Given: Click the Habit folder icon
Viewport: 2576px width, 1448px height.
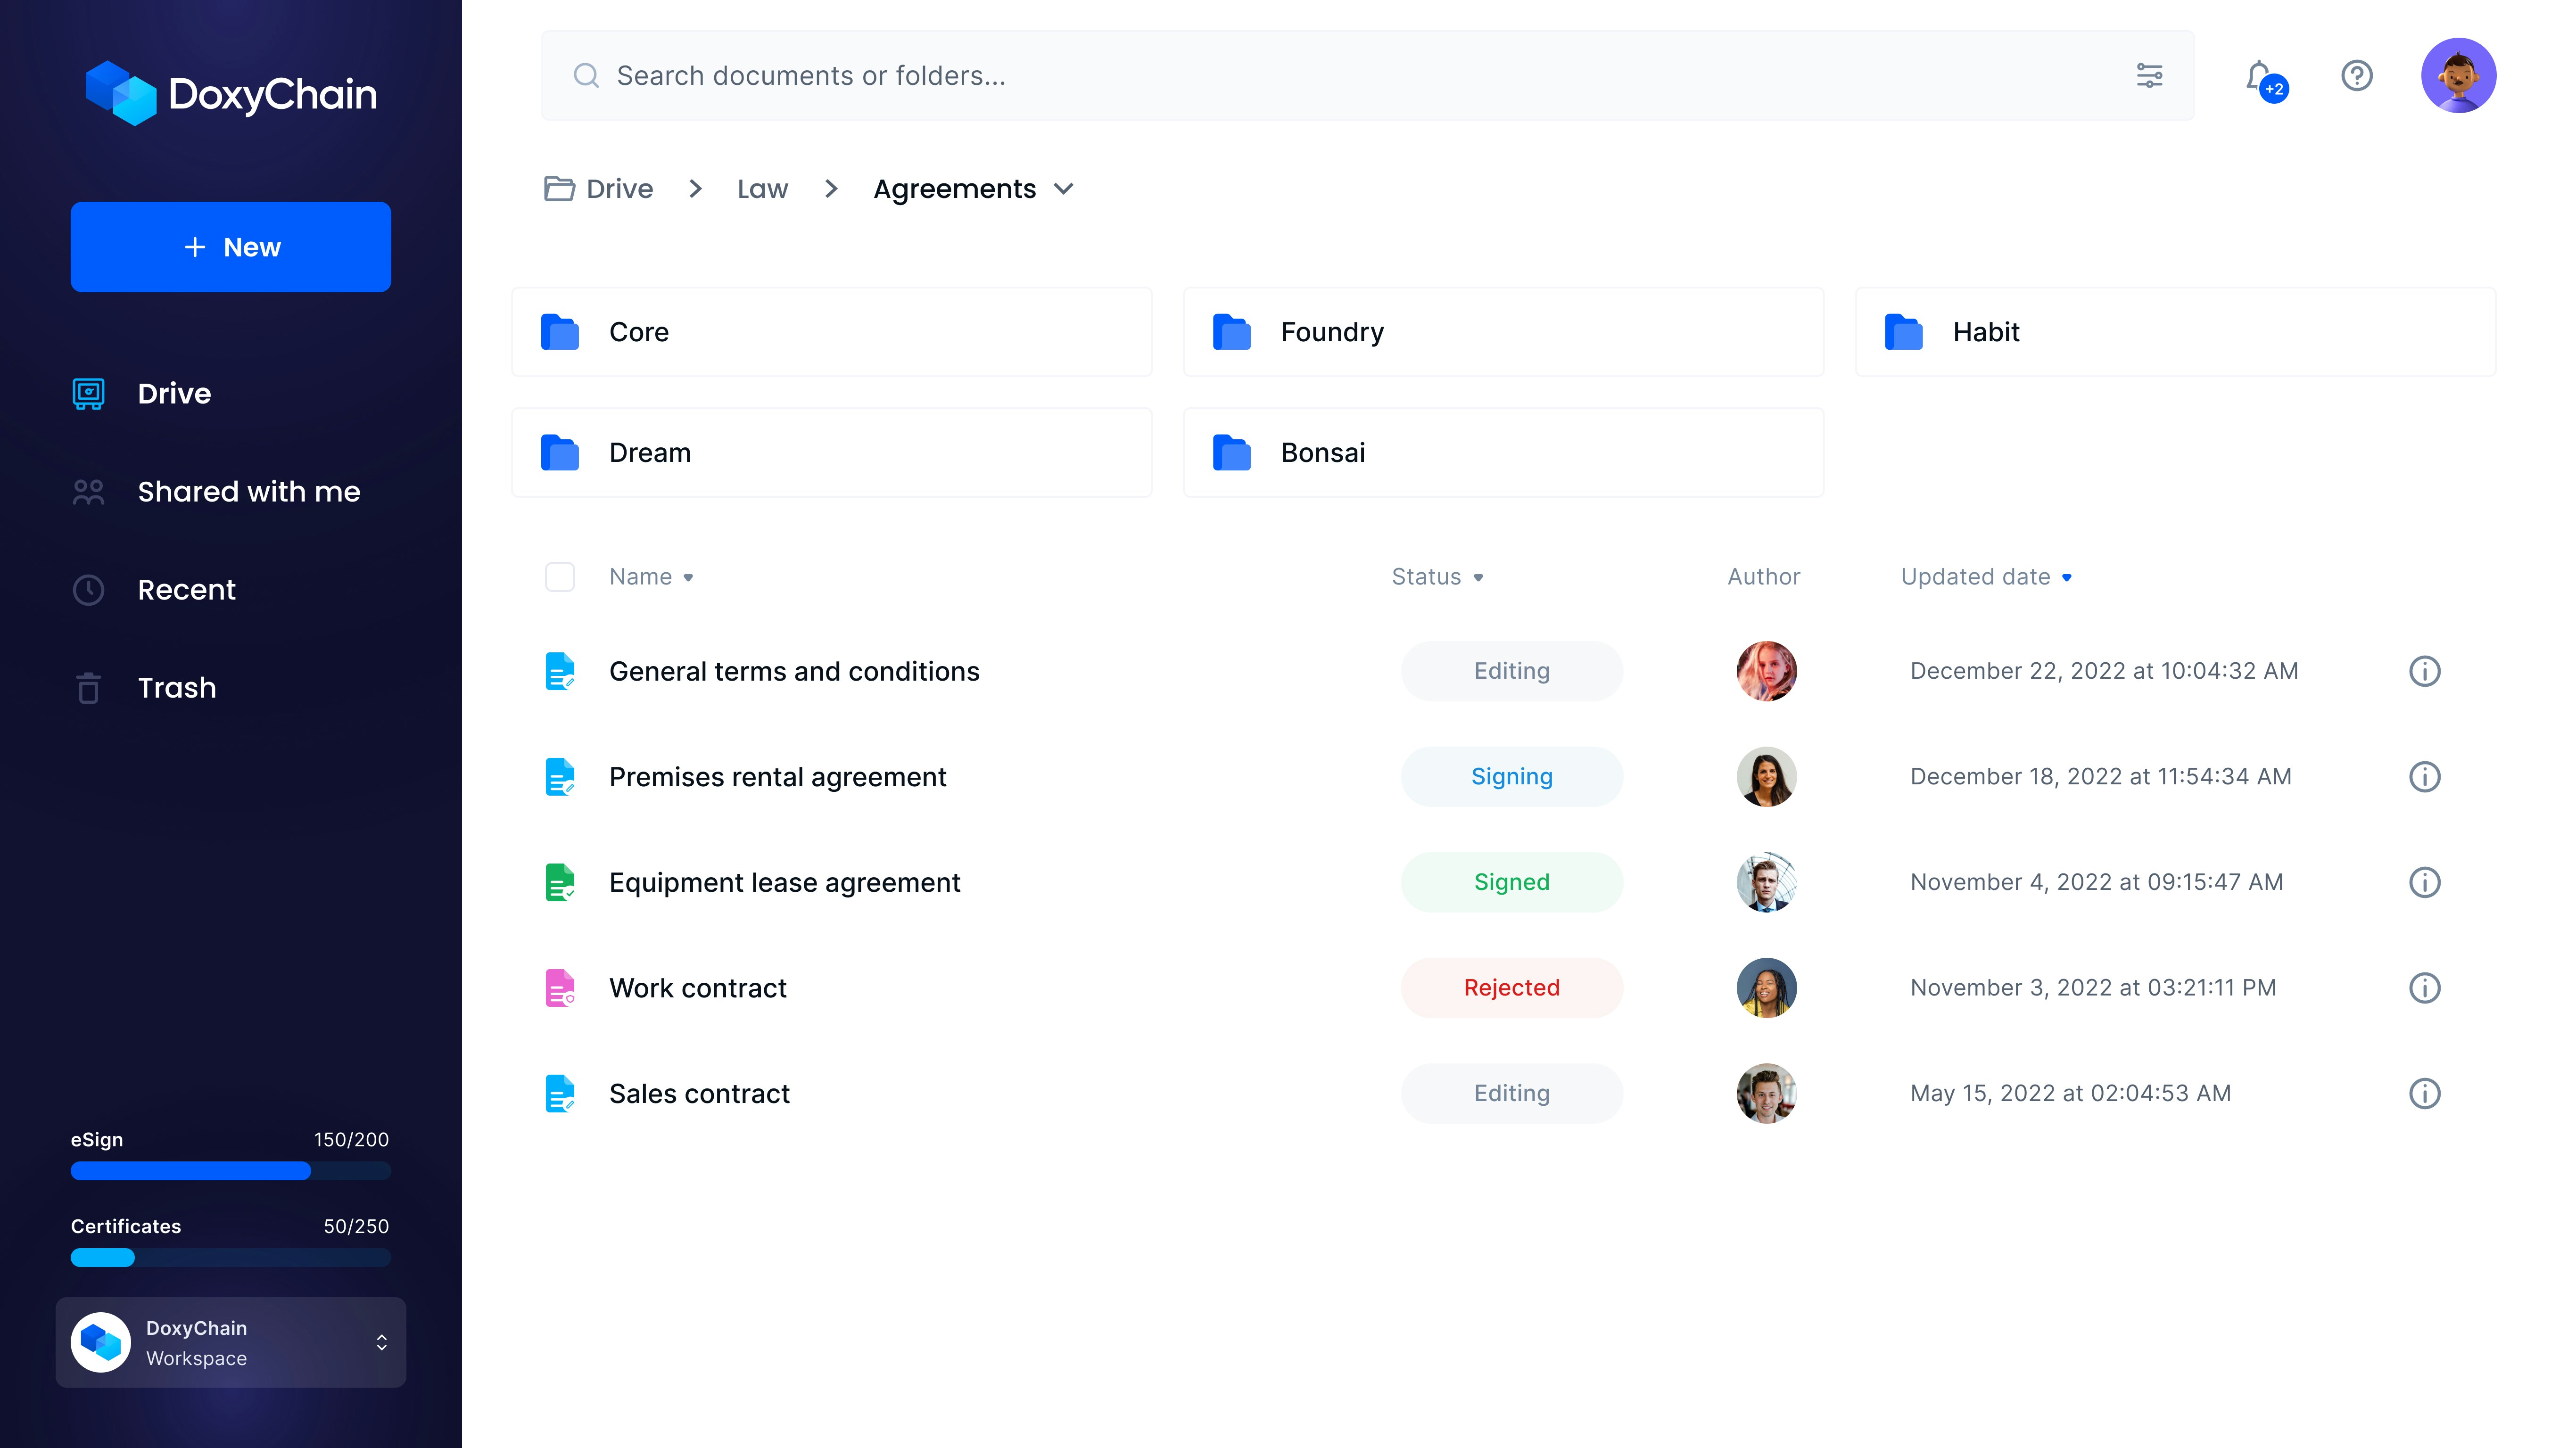Looking at the screenshot, I should coord(1904,332).
